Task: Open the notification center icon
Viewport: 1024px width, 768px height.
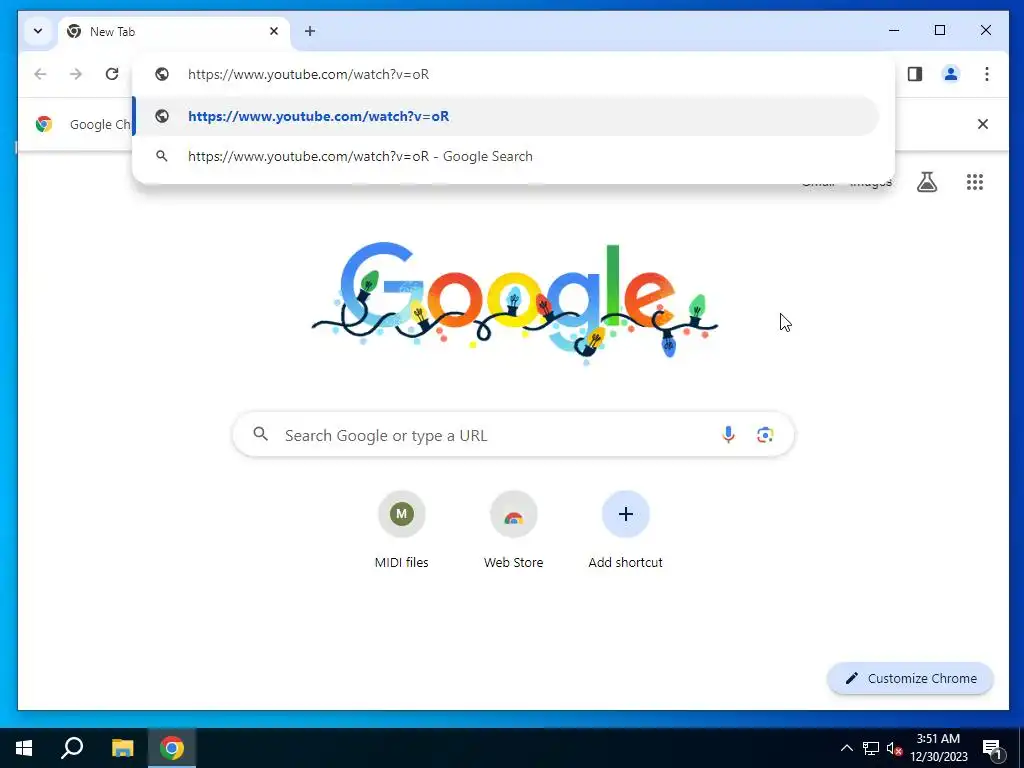Action: click(992, 748)
